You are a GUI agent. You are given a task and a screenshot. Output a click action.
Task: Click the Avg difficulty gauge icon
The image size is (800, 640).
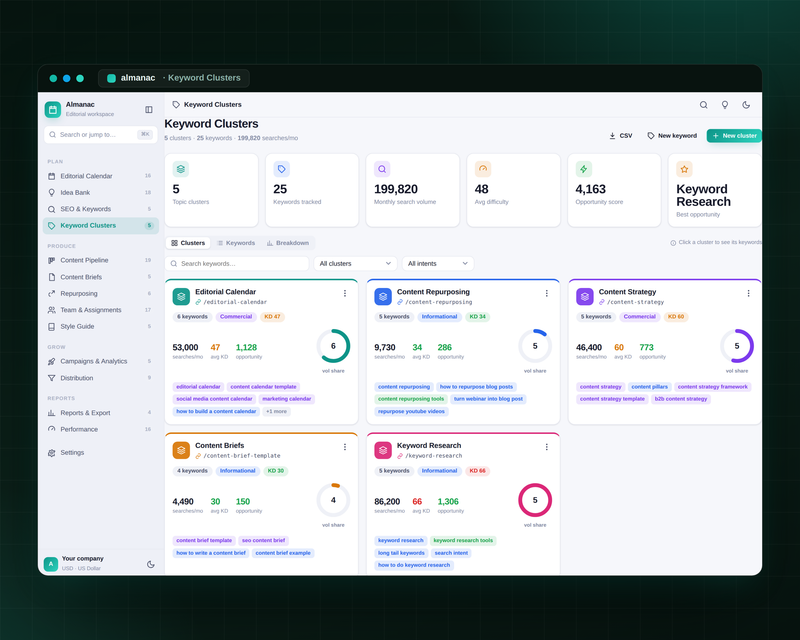(x=483, y=169)
